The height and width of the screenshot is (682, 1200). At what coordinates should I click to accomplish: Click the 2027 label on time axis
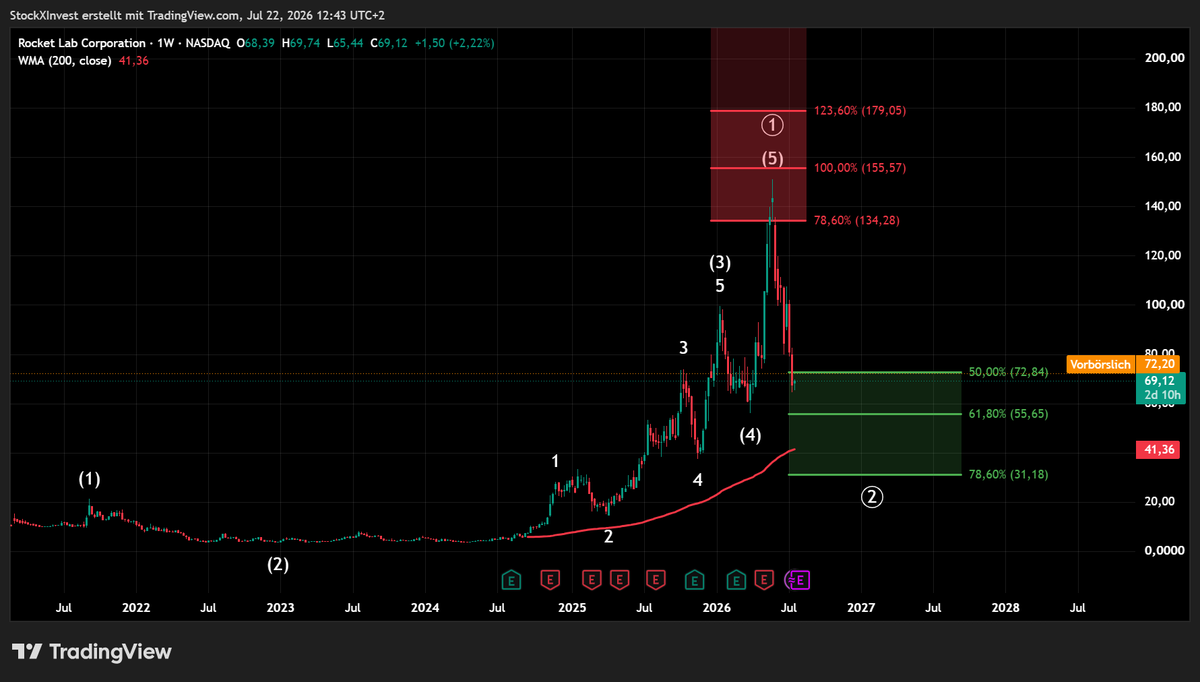(861, 607)
